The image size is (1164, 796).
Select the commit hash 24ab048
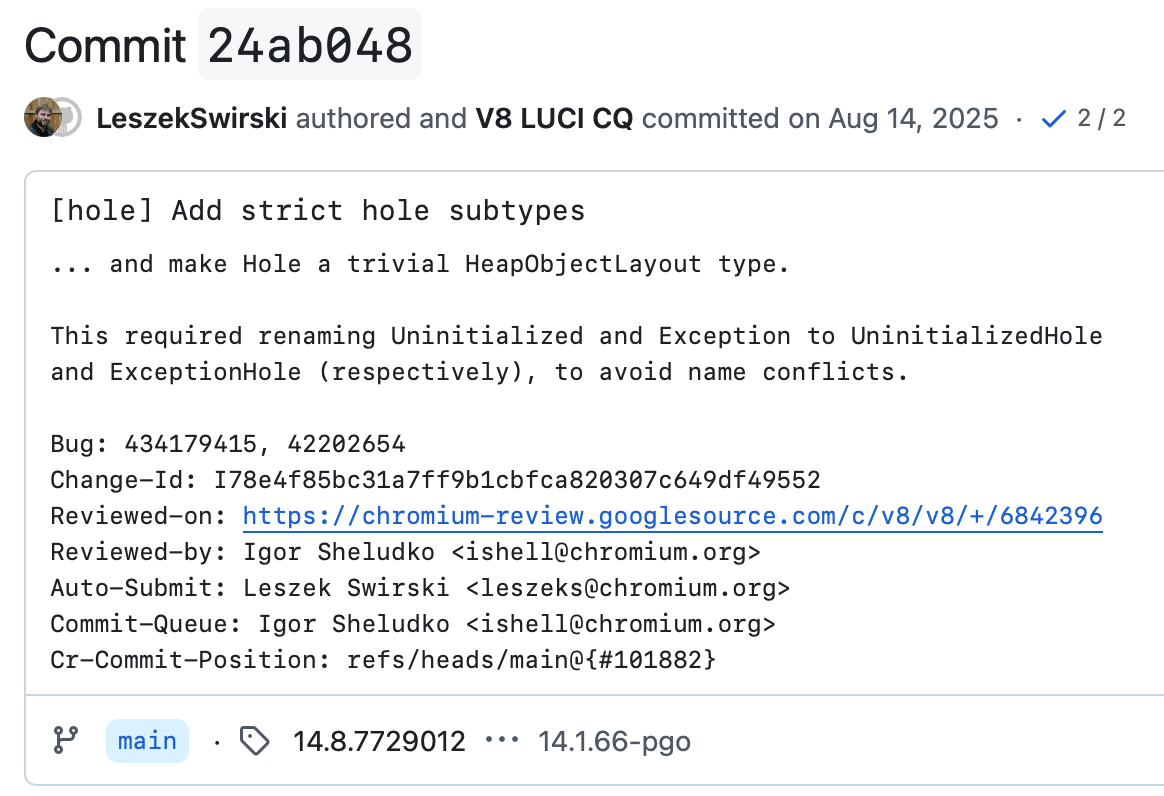click(310, 44)
